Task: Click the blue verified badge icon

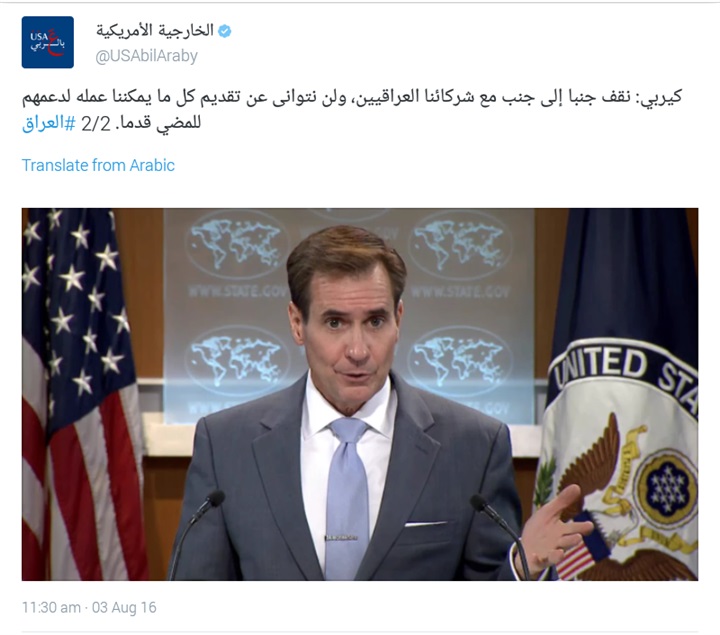Action: point(225,31)
